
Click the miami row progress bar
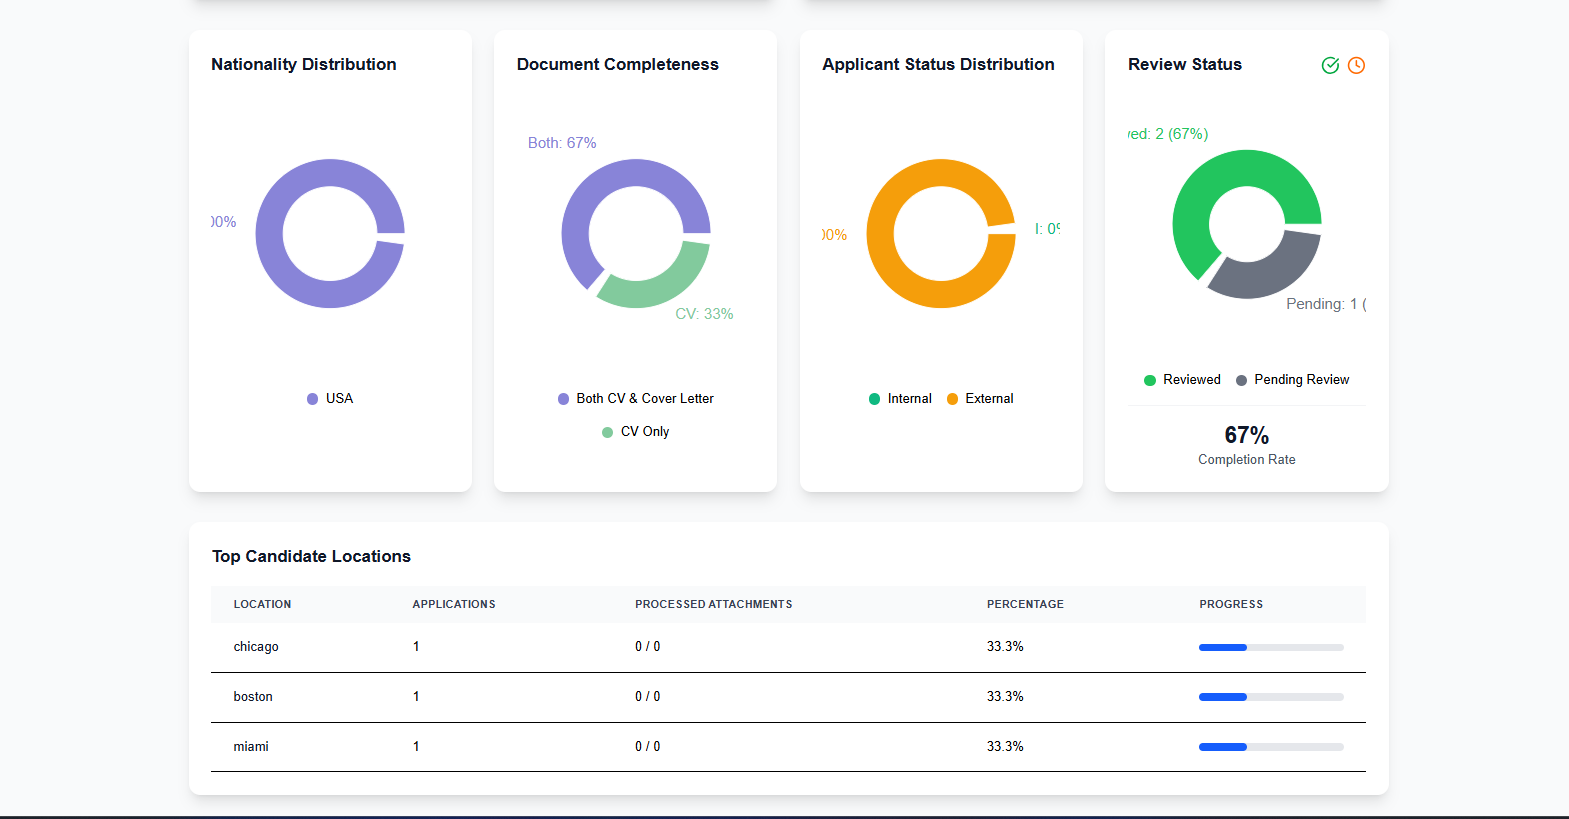coord(1271,747)
